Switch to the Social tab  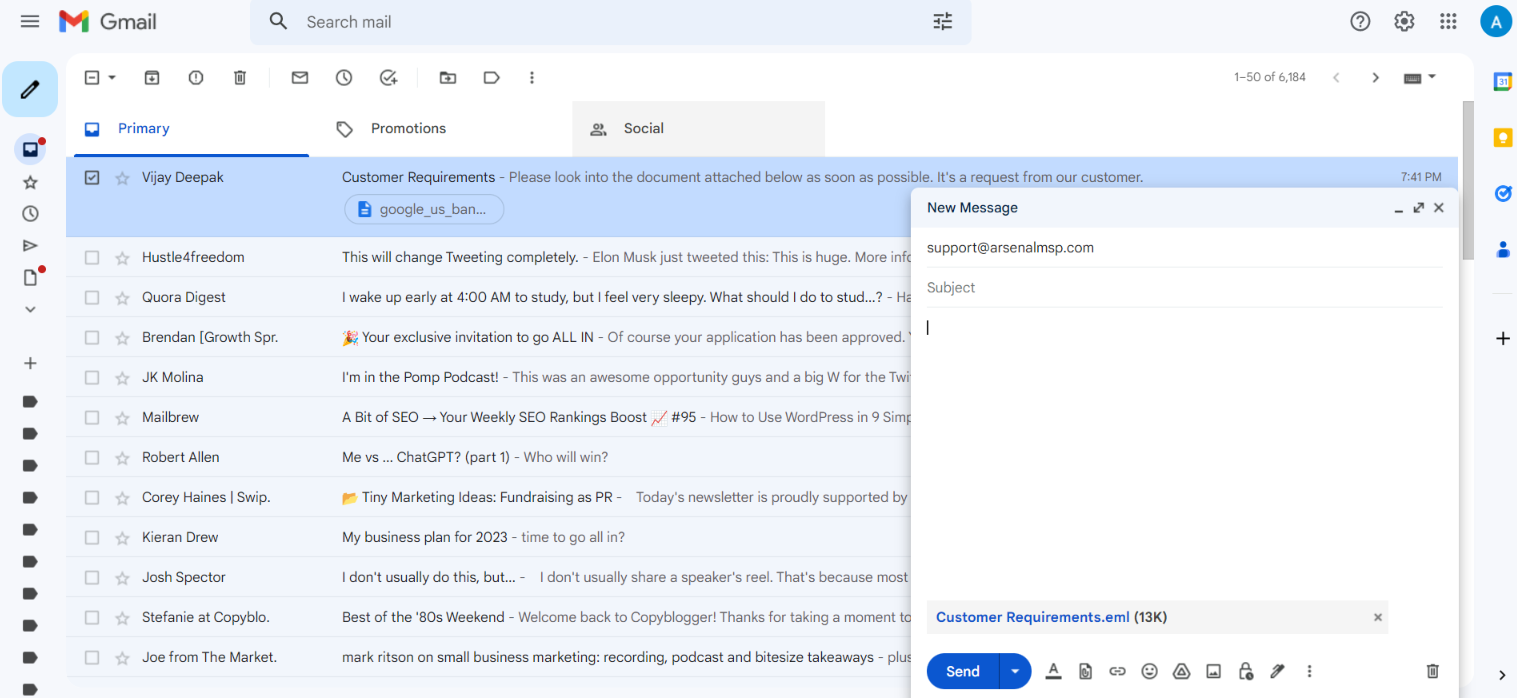[643, 128]
